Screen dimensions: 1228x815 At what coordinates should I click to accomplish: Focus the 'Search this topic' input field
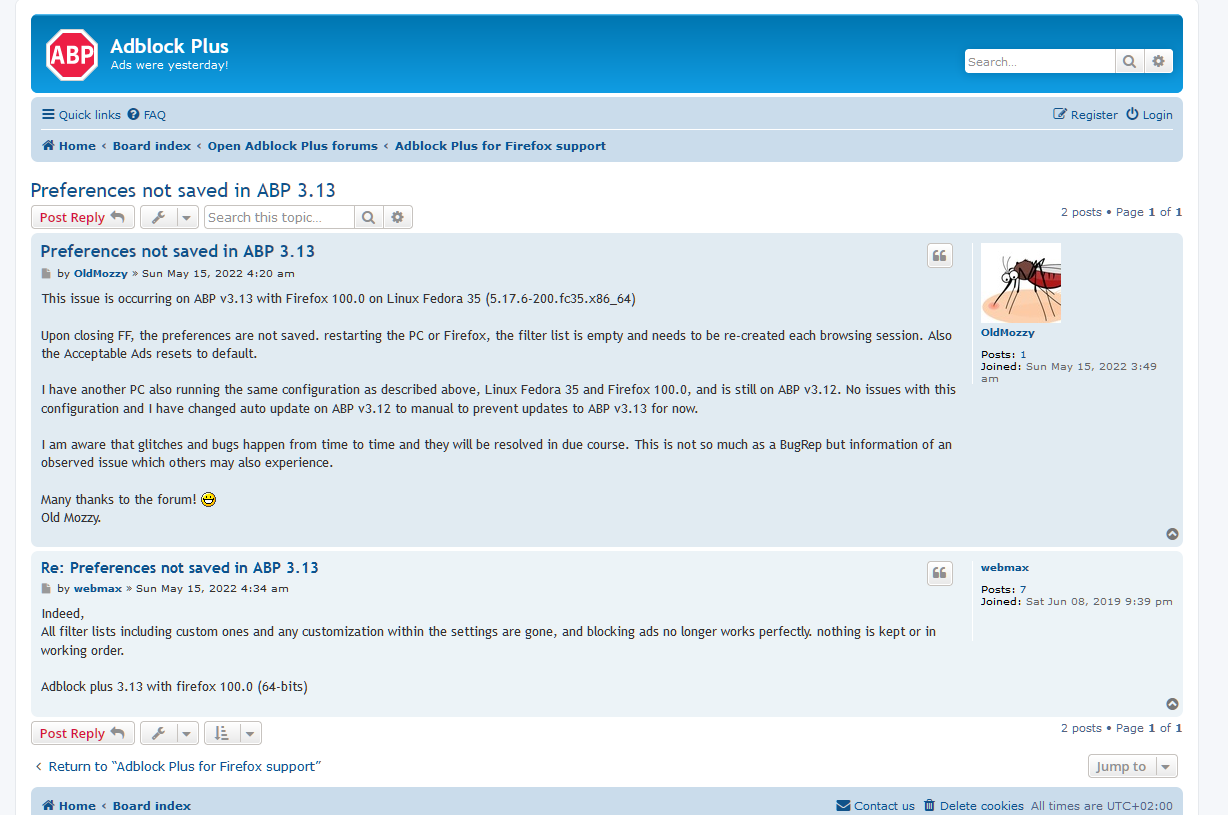279,217
